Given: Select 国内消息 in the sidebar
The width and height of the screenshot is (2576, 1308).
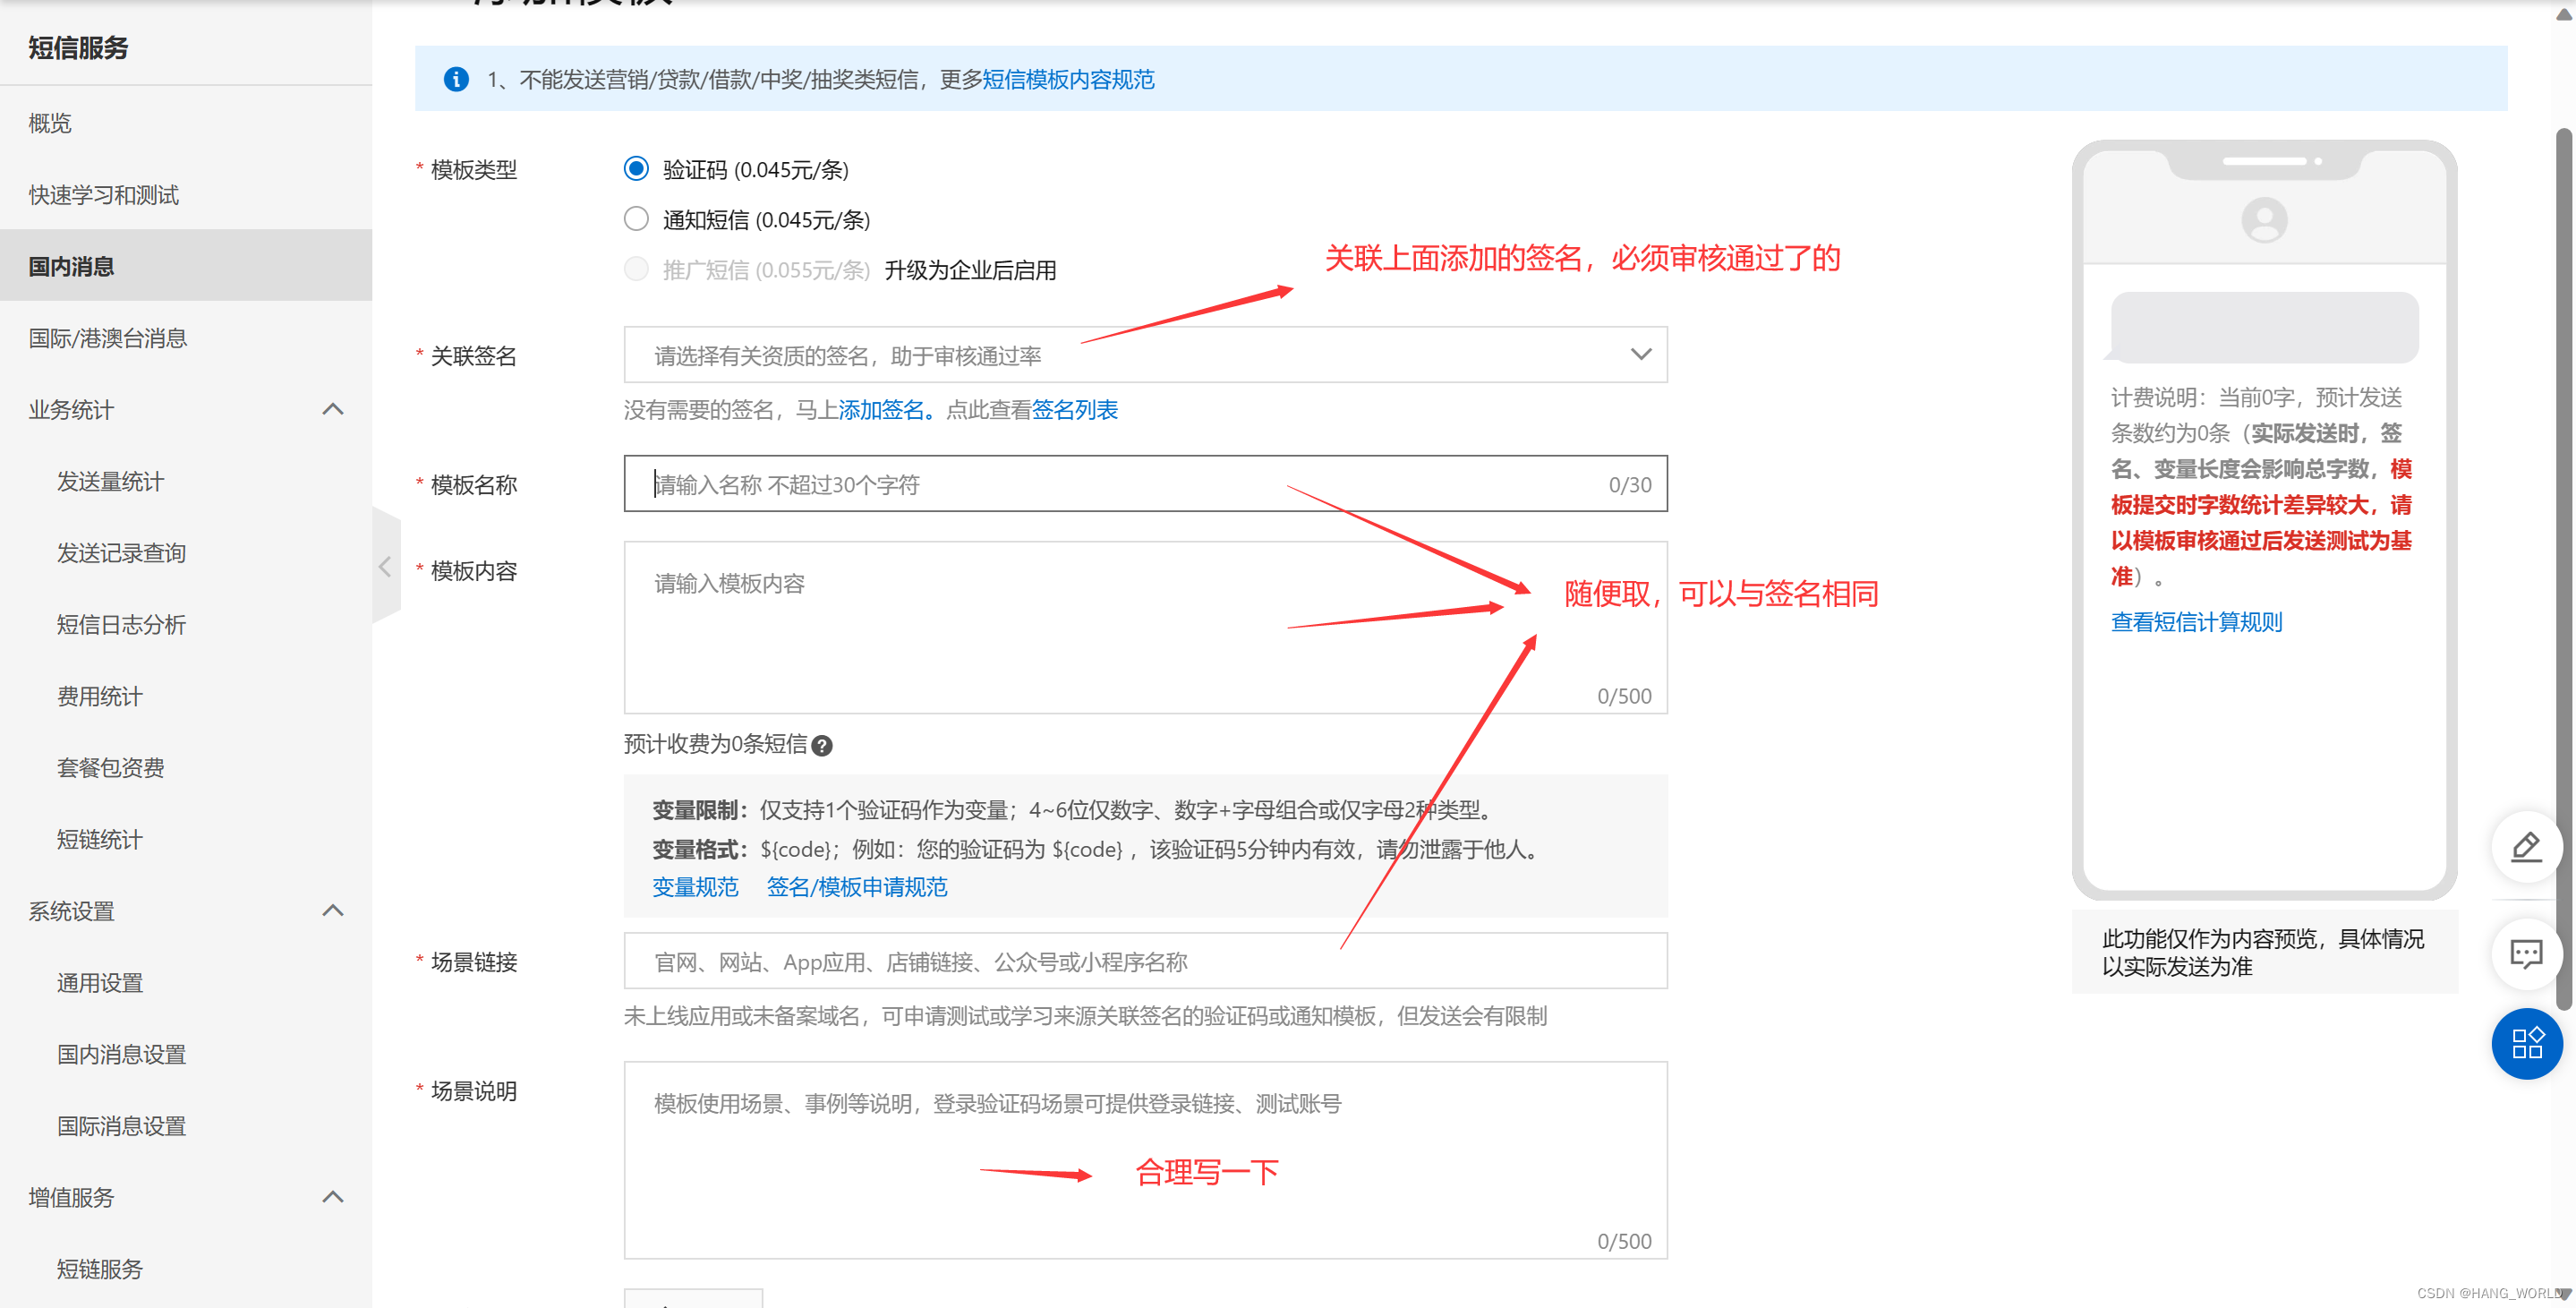Looking at the screenshot, I should (x=186, y=266).
